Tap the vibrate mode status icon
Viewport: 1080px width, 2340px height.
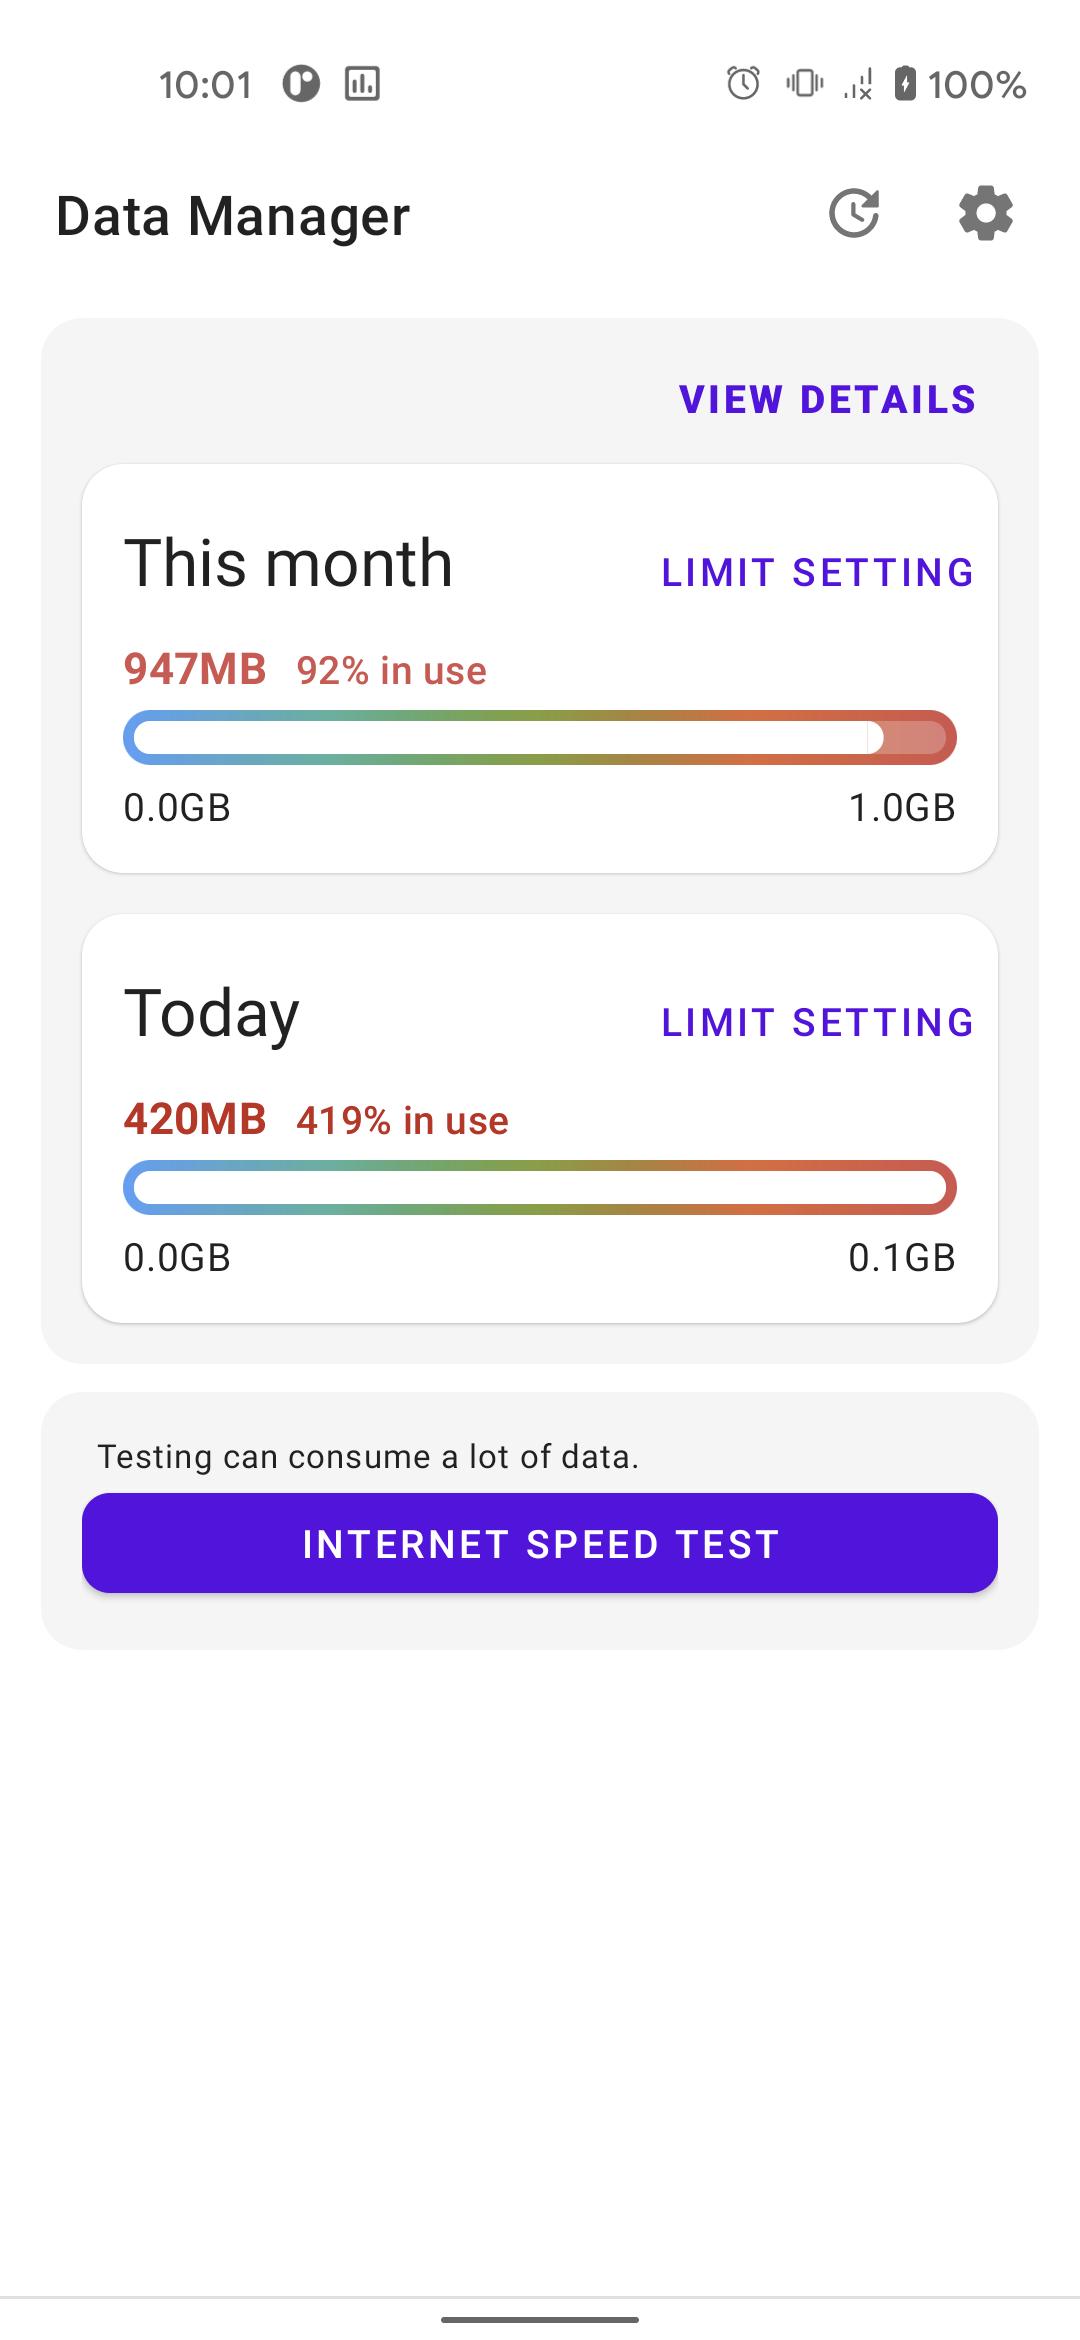pos(804,83)
